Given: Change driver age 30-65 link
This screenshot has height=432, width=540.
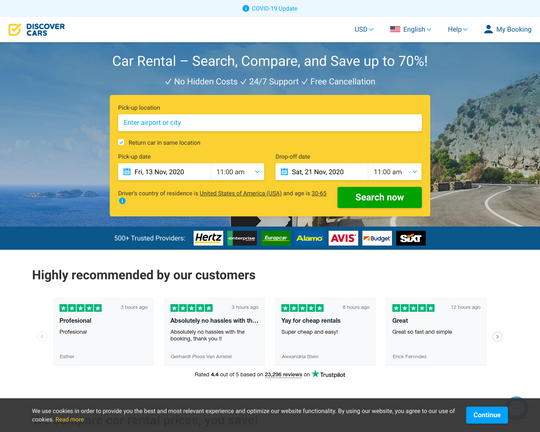Looking at the screenshot, I should click(x=319, y=193).
